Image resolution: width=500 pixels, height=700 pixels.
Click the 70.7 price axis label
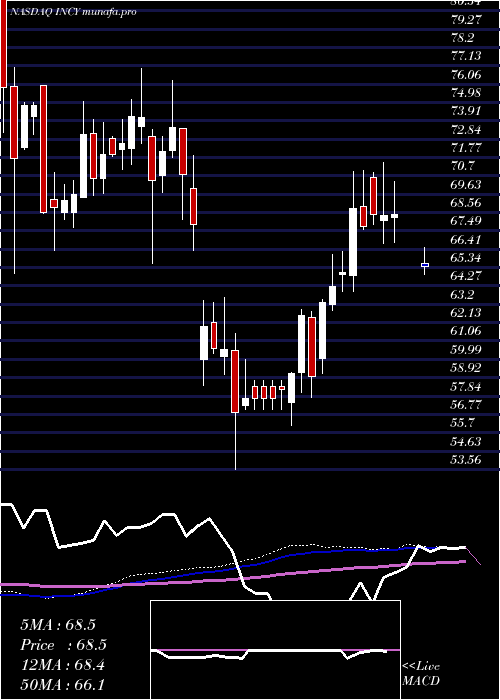coord(462,166)
